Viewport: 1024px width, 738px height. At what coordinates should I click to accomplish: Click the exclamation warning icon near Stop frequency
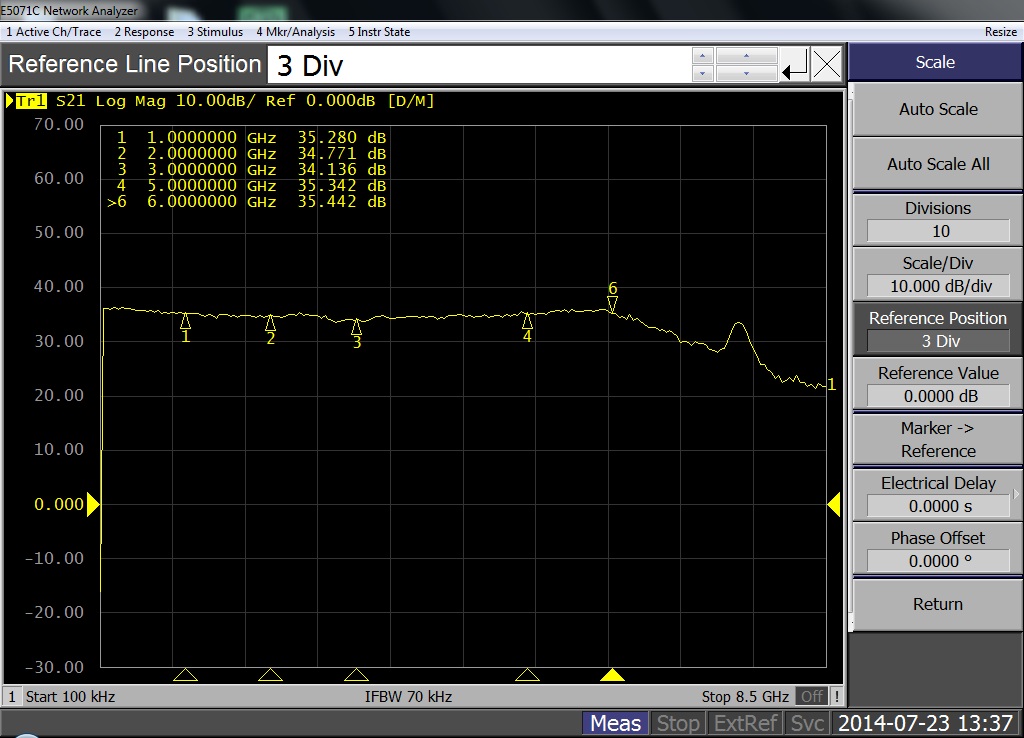pos(836,696)
